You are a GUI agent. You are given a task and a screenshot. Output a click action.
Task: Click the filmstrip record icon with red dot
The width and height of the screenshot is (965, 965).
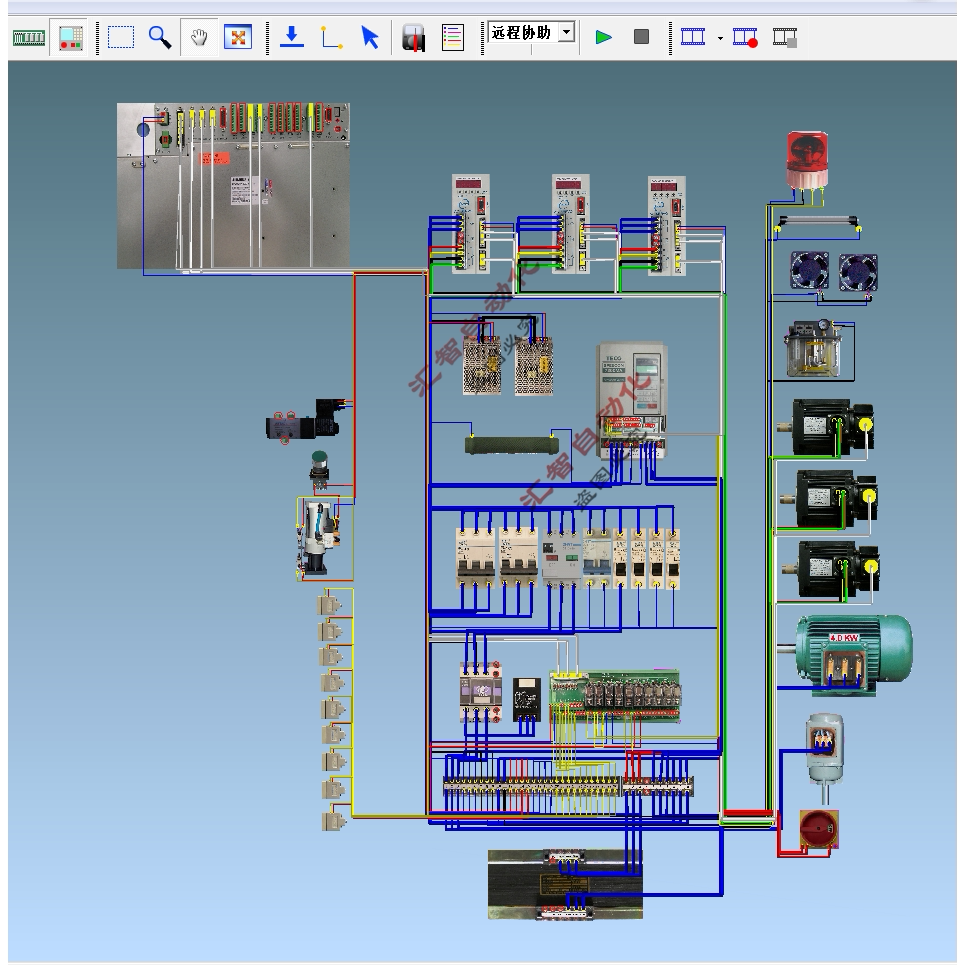tap(745, 37)
